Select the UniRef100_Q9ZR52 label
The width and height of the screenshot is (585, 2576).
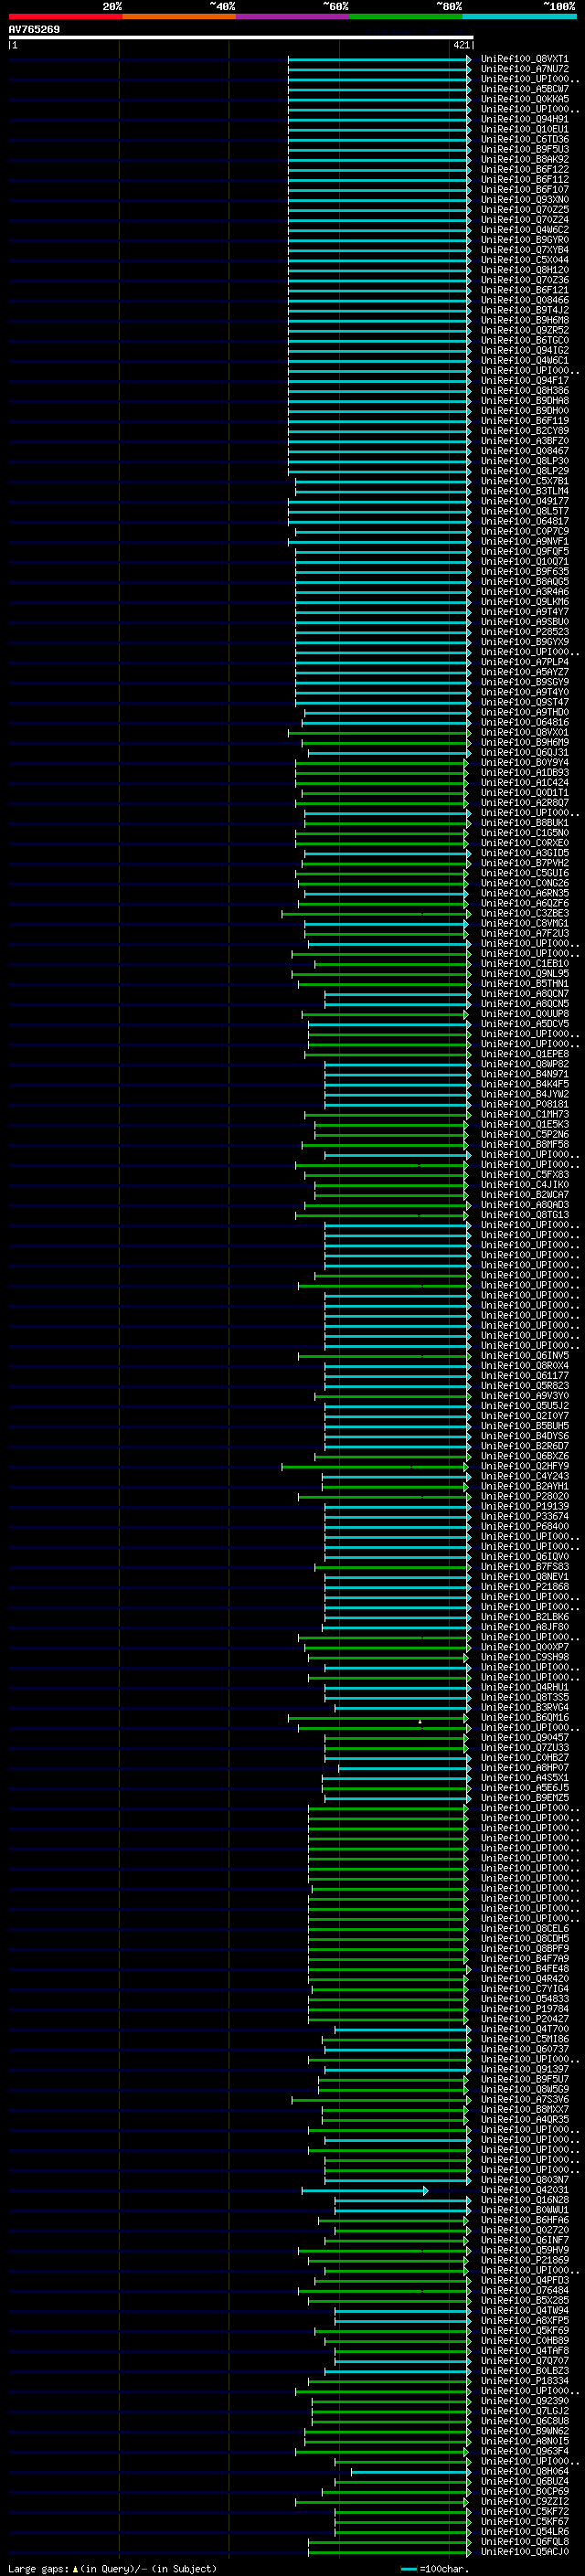[524, 330]
